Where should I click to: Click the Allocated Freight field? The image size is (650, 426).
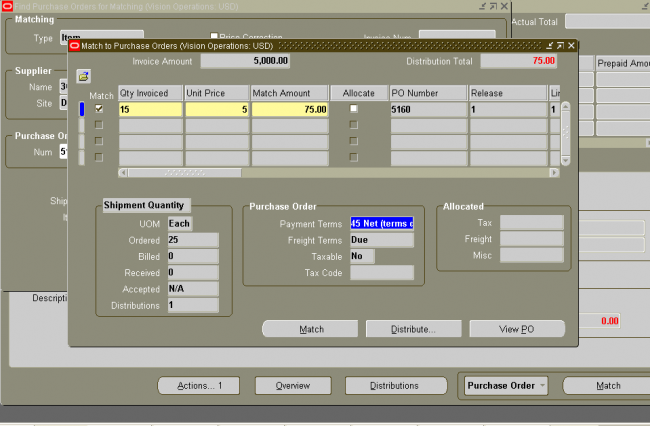point(532,239)
